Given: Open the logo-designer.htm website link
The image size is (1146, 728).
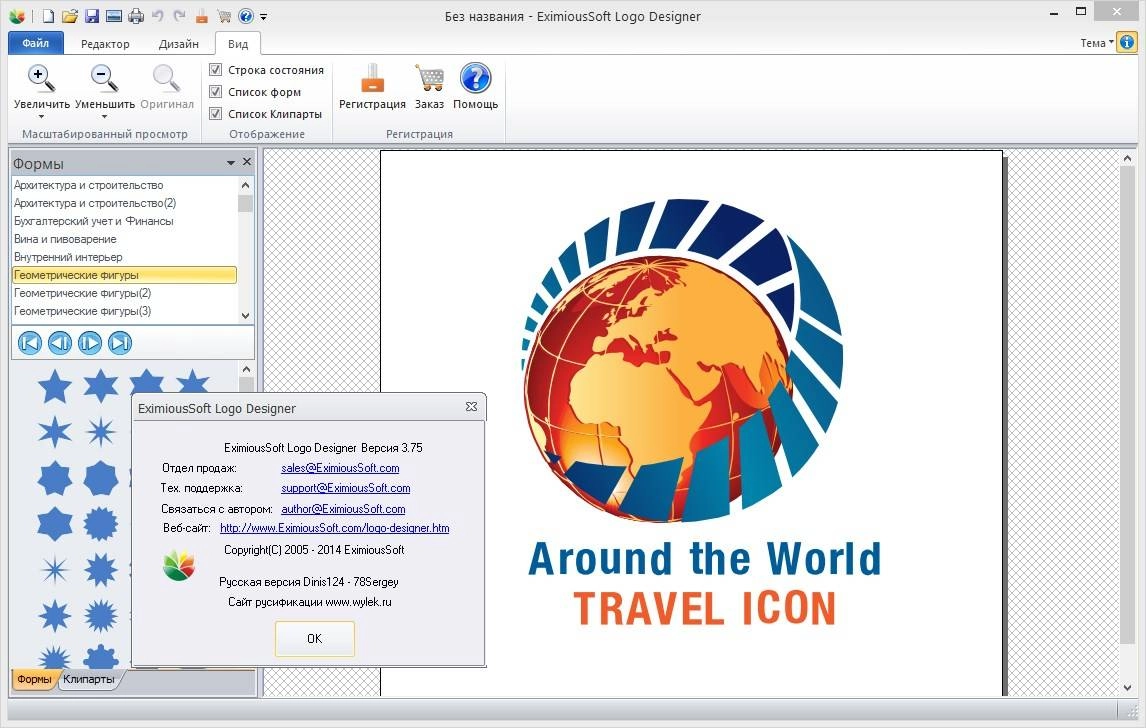Looking at the screenshot, I should pyautogui.click(x=335, y=528).
